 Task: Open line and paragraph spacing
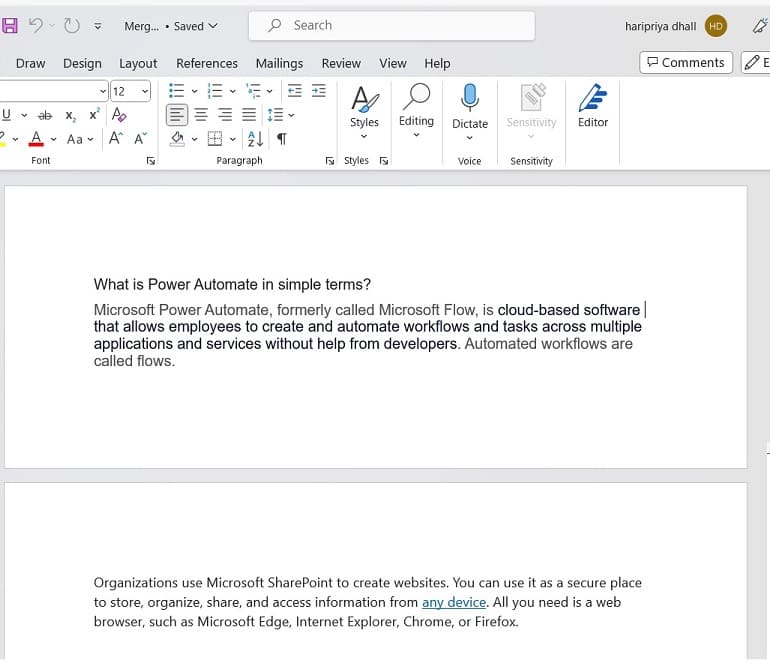tap(275, 115)
